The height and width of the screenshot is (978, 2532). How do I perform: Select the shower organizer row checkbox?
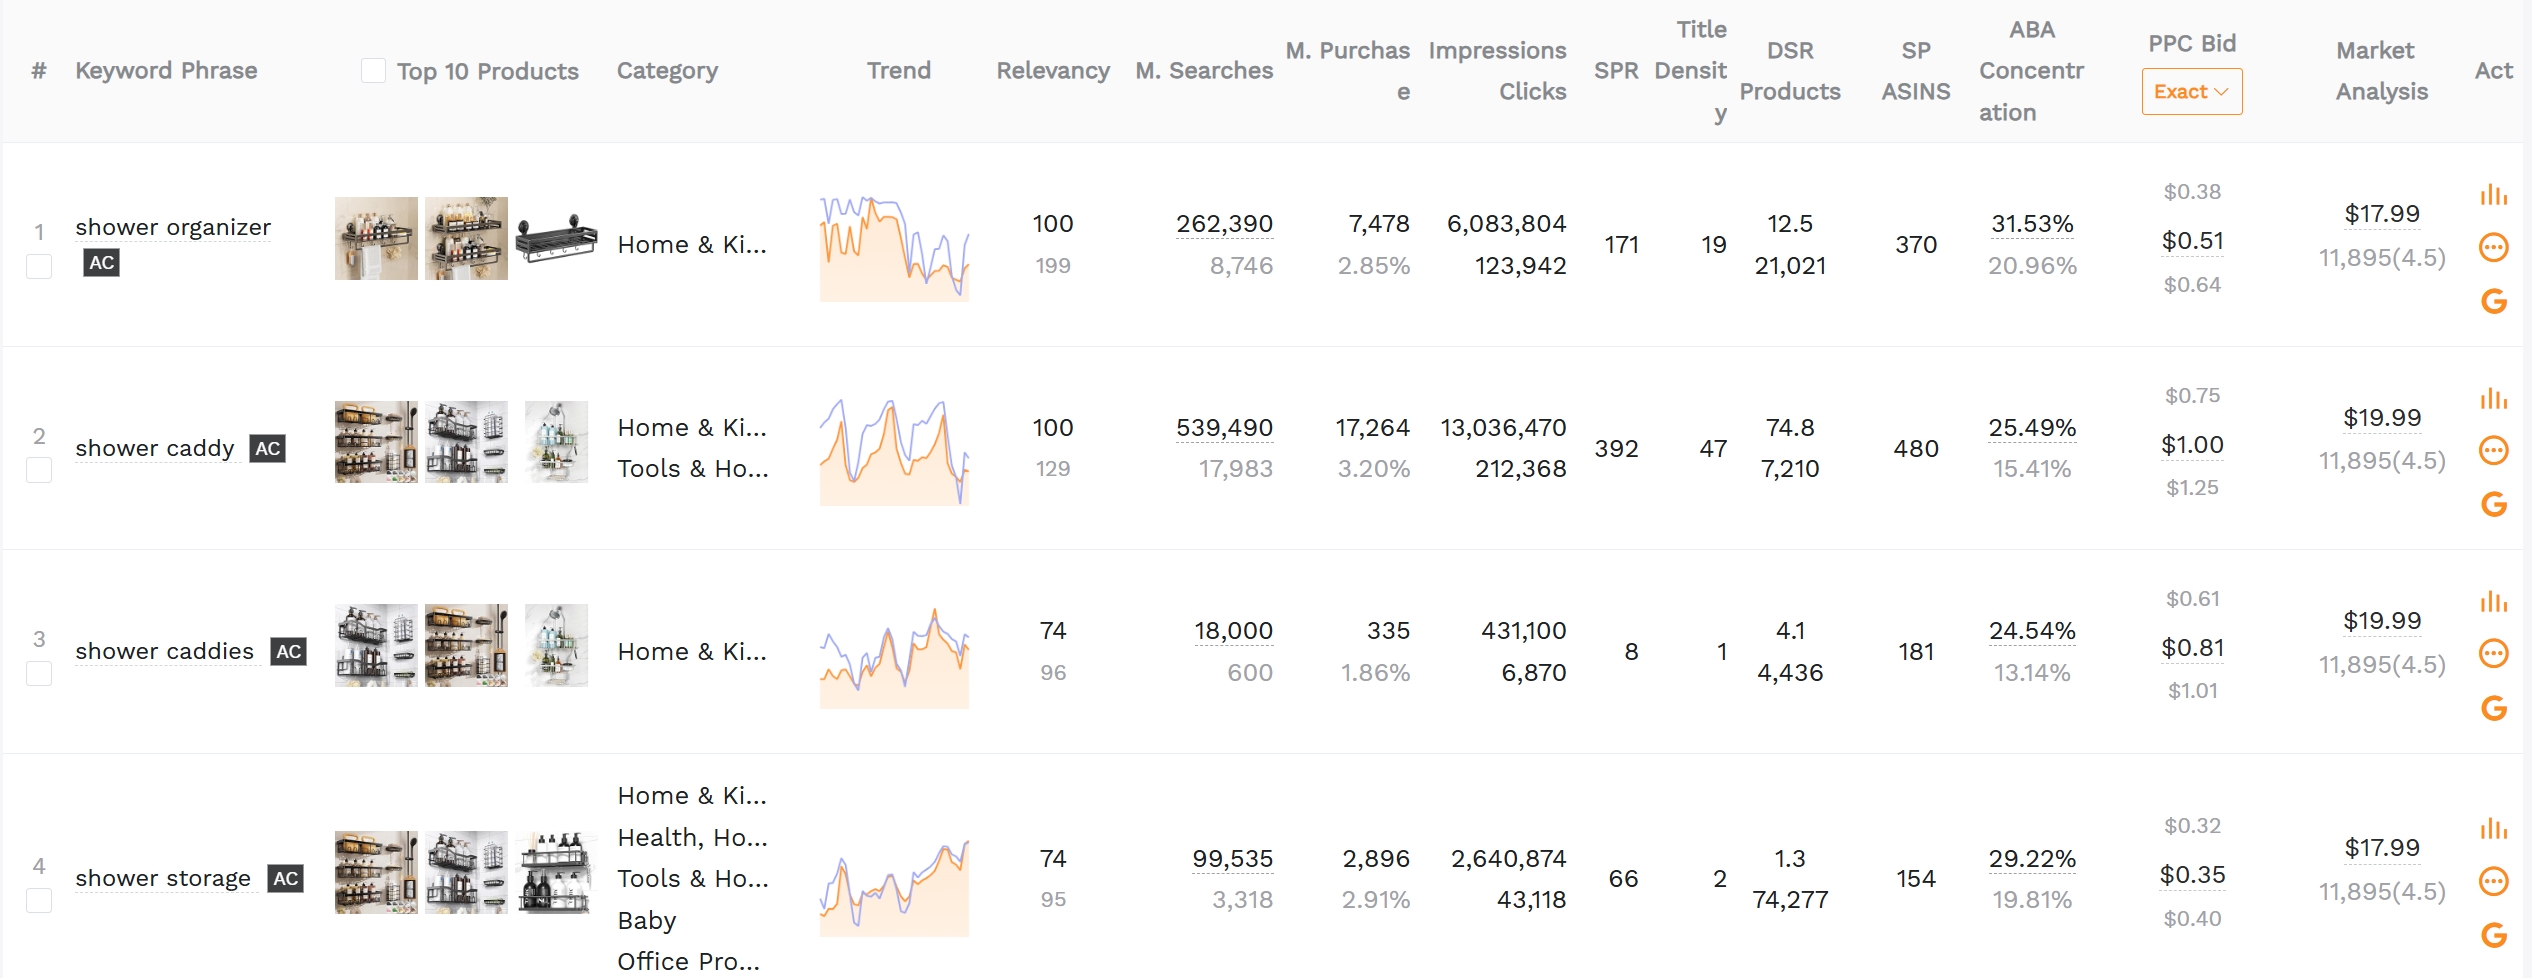pyautogui.click(x=39, y=266)
